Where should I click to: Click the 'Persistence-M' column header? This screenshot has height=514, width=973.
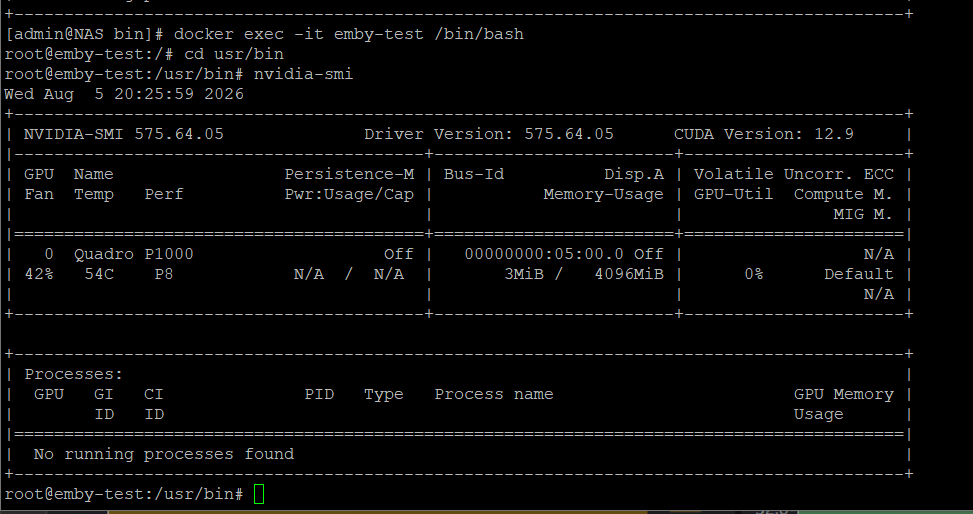[349, 174]
